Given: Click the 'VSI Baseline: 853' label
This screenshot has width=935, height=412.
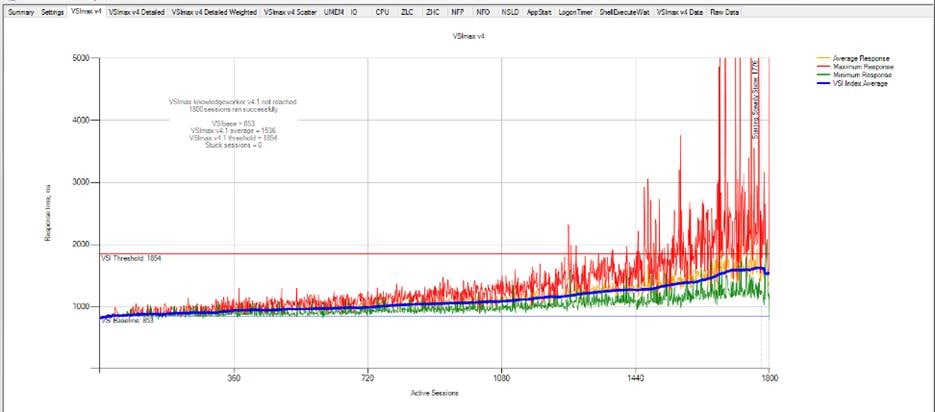Looking at the screenshot, I should tap(128, 320).
